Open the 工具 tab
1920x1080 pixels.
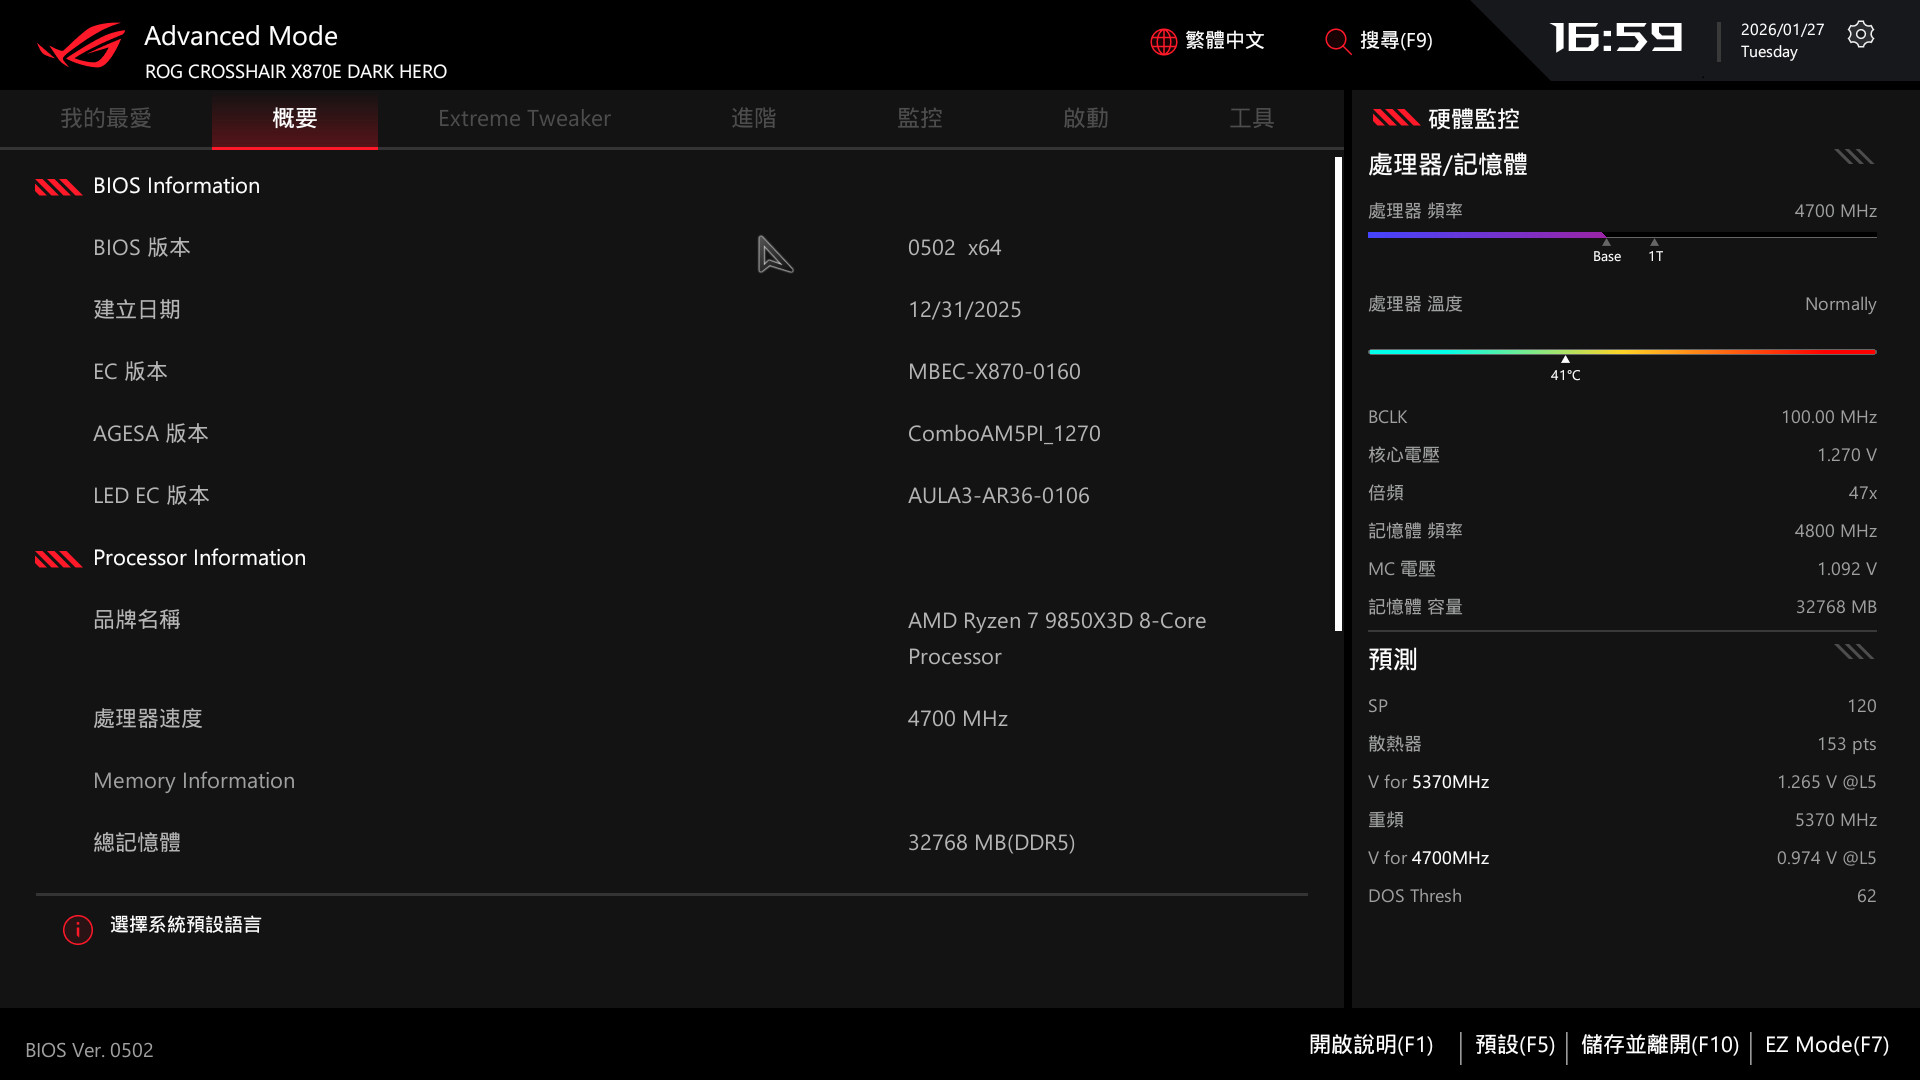(1251, 119)
